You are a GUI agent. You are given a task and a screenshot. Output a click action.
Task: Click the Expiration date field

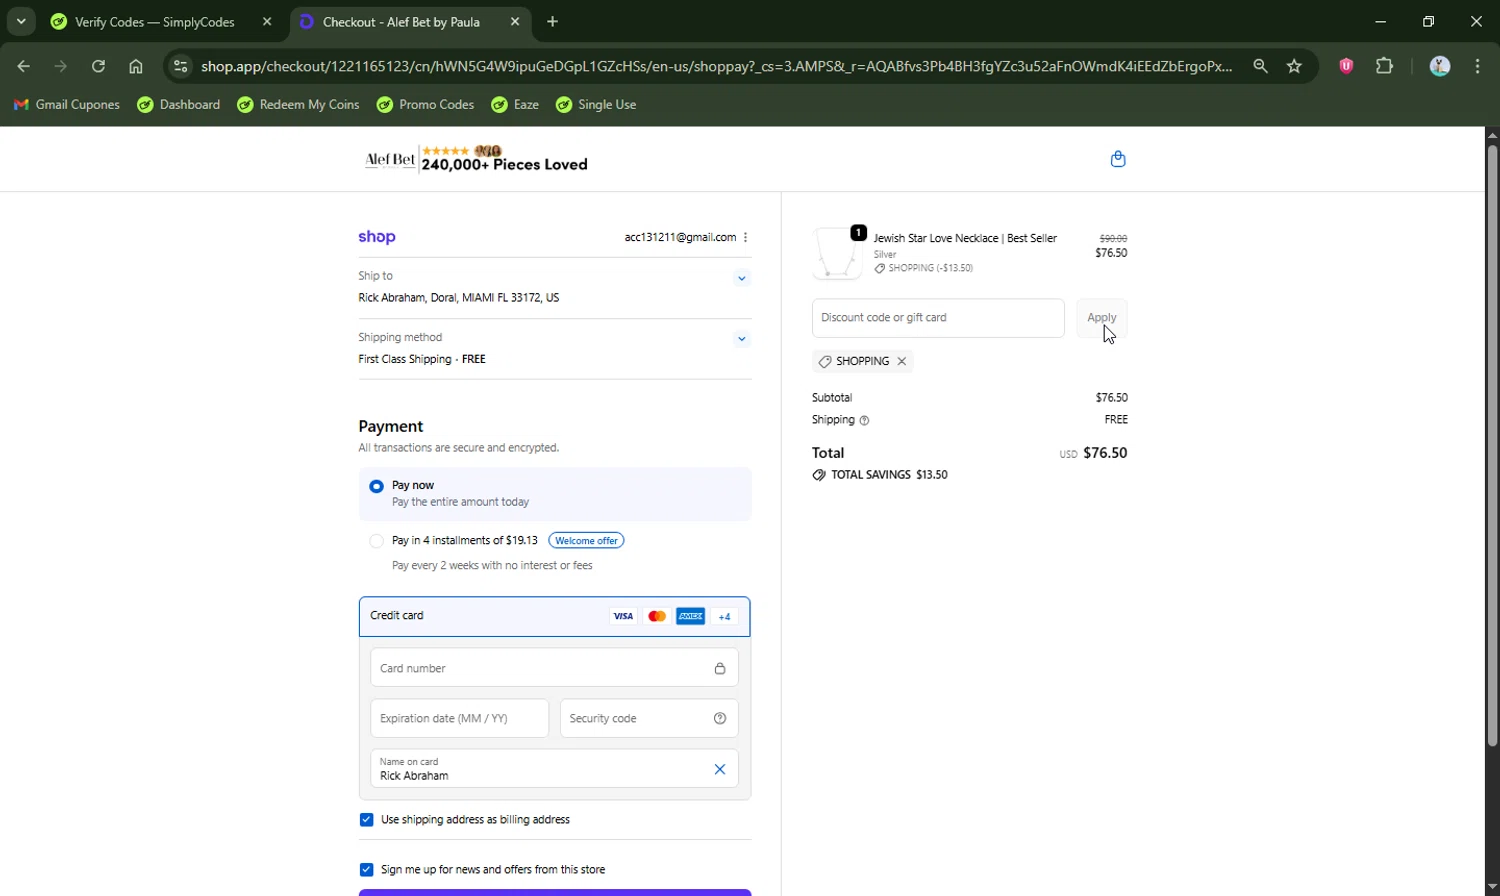pyautogui.click(x=459, y=718)
